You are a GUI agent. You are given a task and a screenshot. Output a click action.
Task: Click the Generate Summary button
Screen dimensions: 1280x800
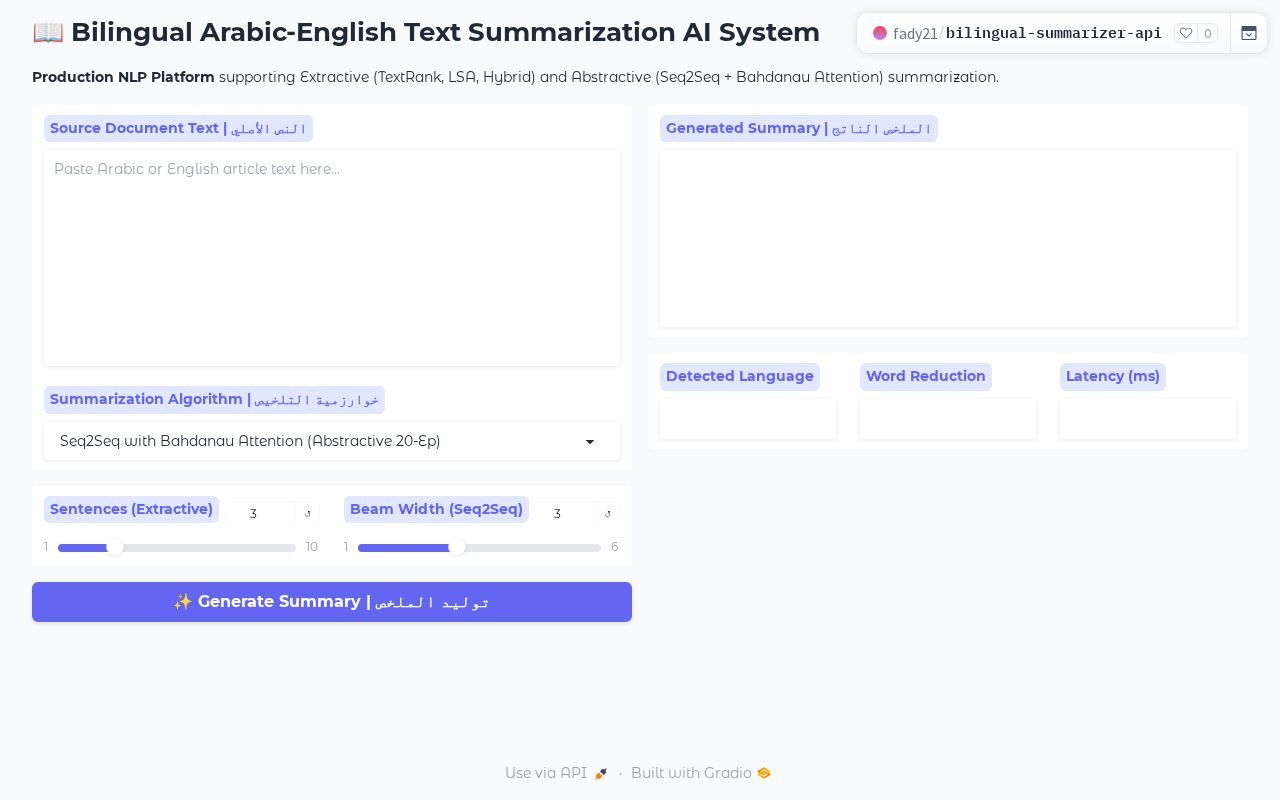tap(332, 602)
